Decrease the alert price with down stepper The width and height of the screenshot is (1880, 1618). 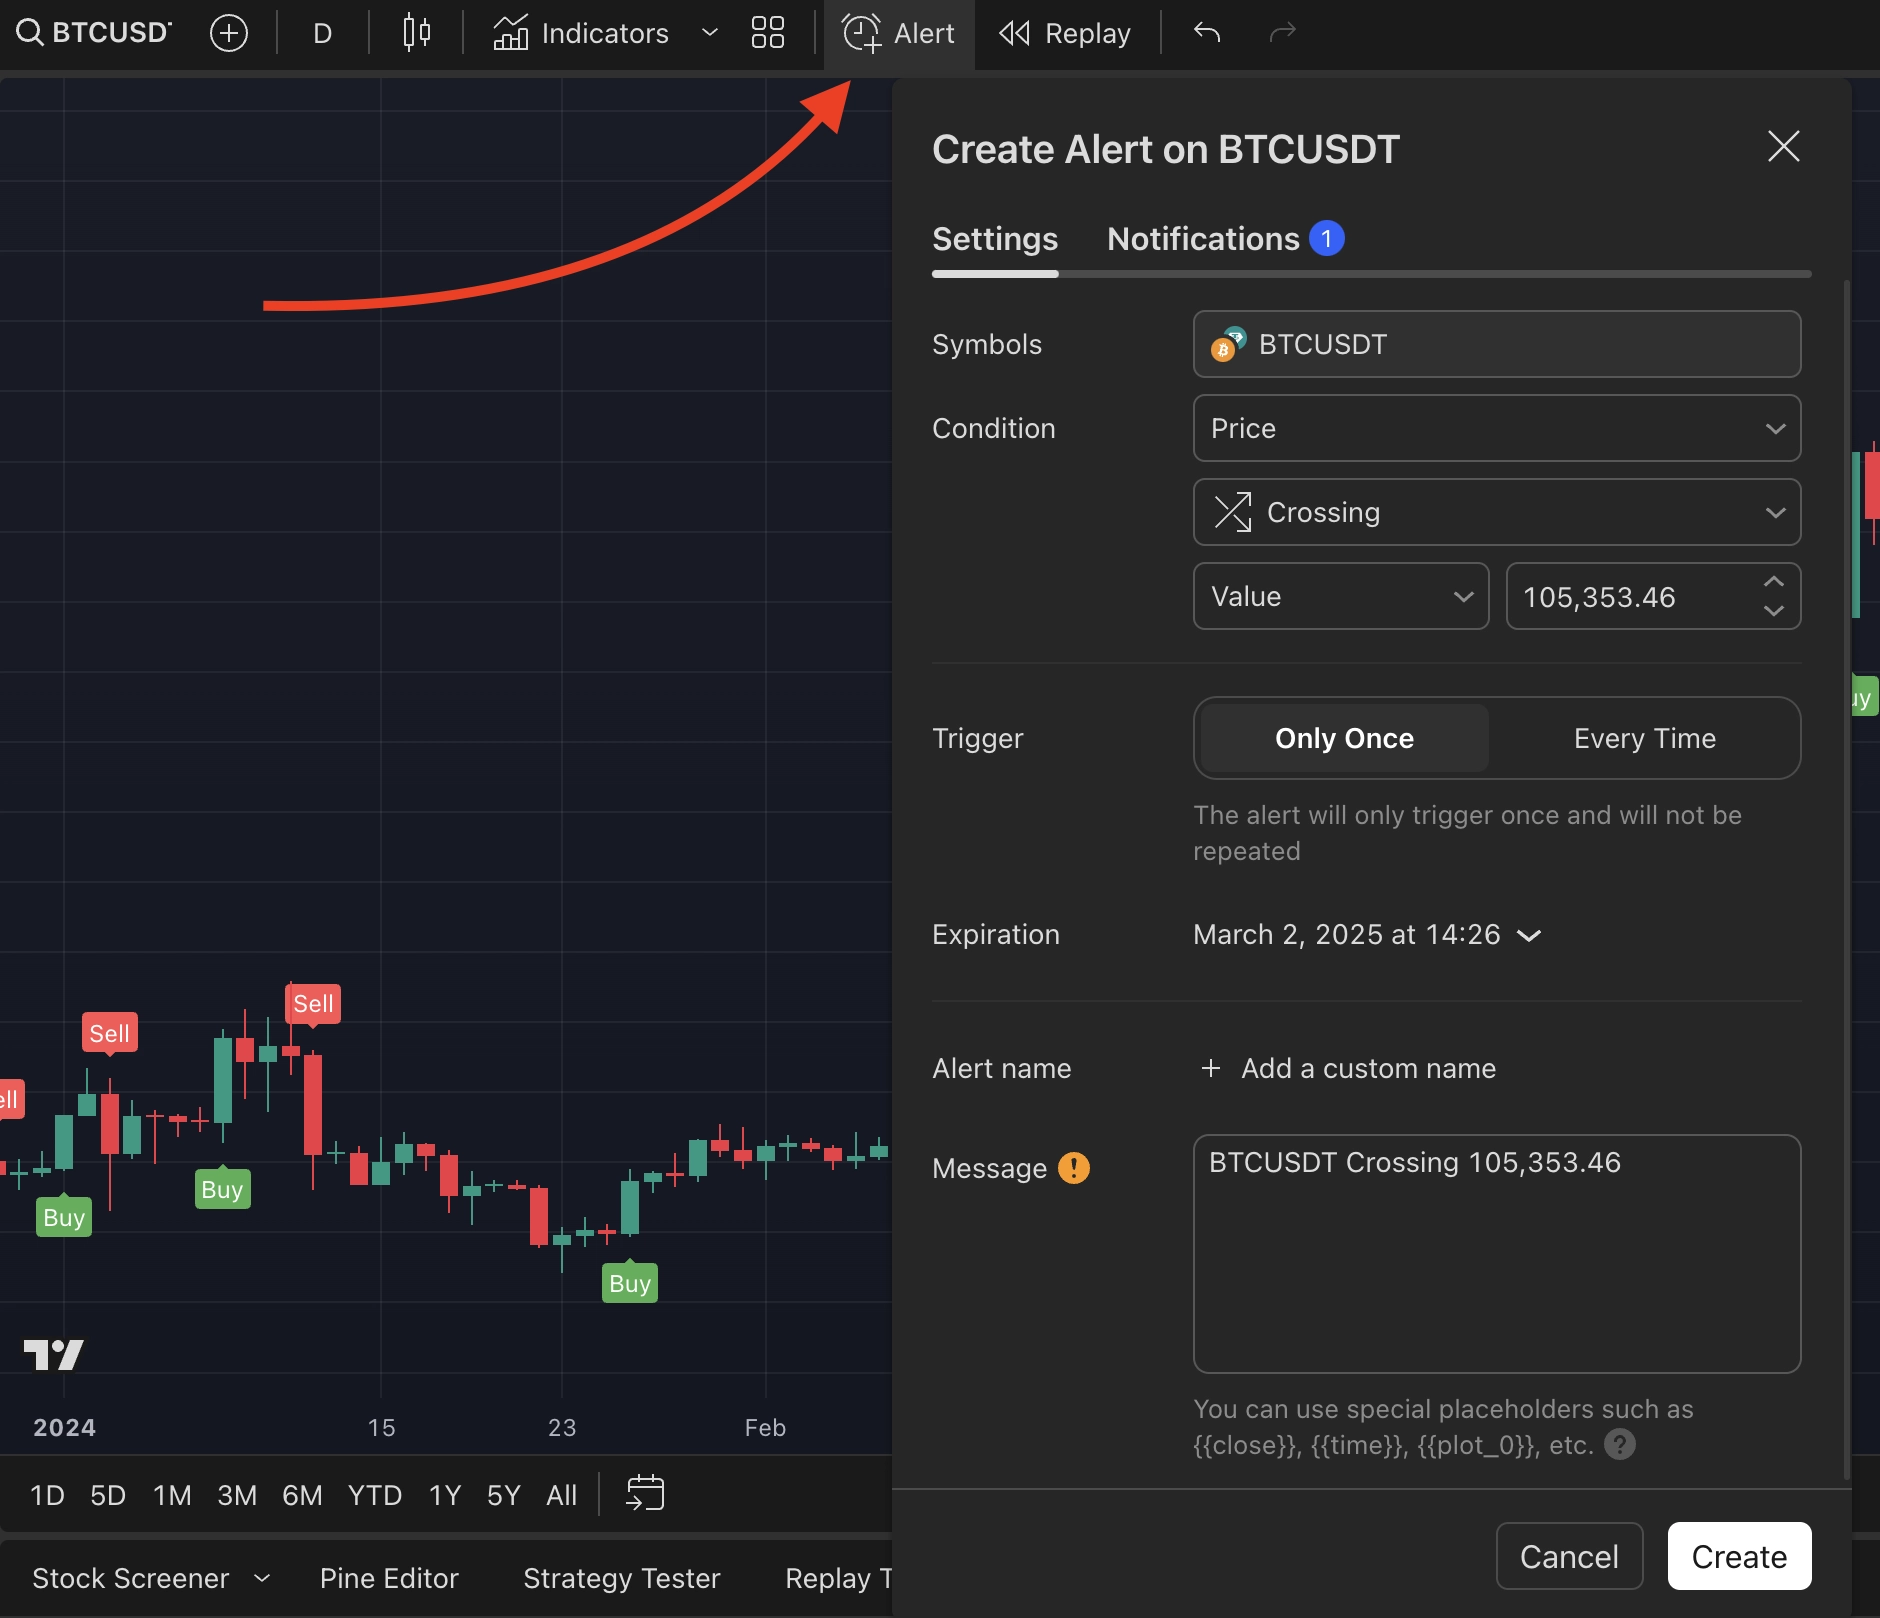coord(1774,611)
